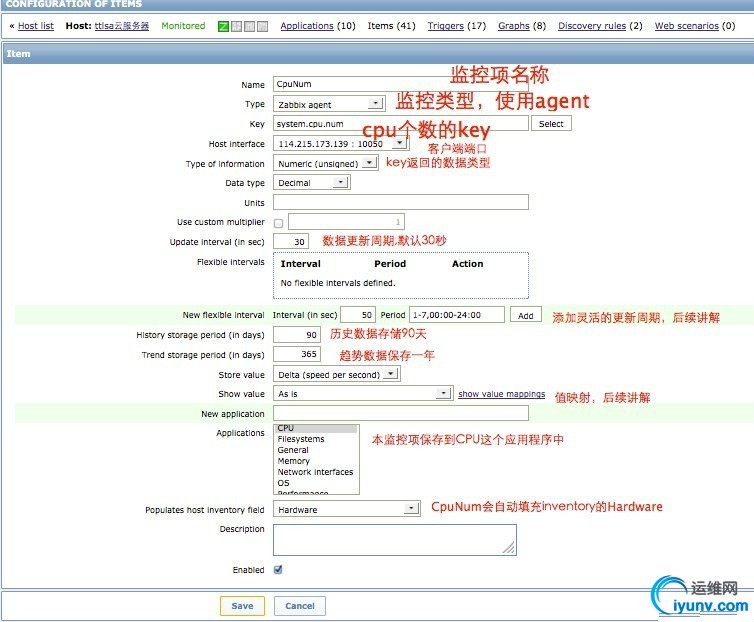This screenshot has height=622, width=754.
Task: Click the New application field
Action: [x=401, y=413]
